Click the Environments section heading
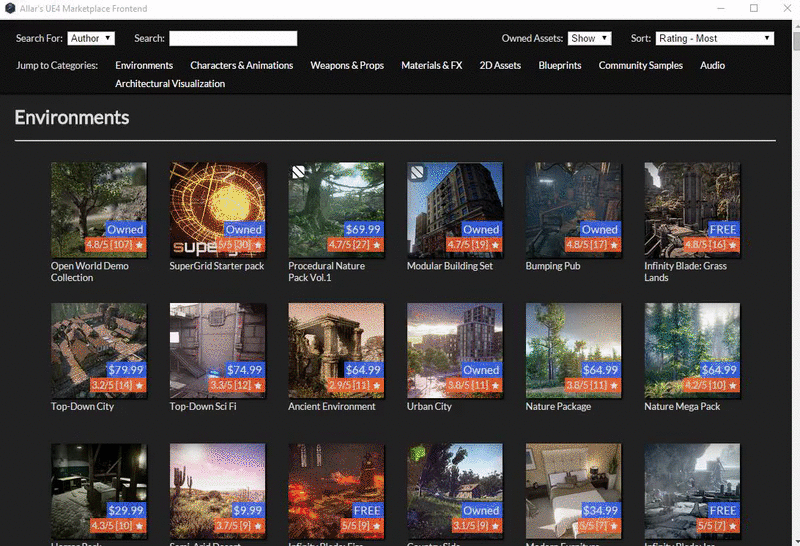 (72, 118)
